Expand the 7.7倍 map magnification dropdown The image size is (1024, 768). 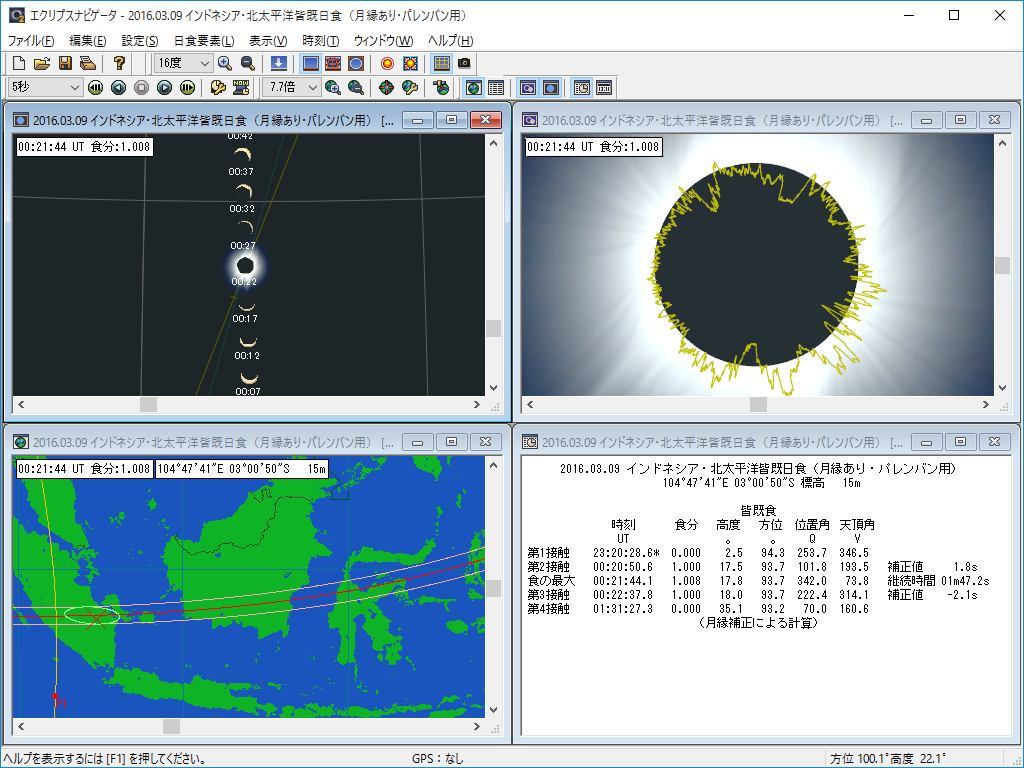point(312,88)
